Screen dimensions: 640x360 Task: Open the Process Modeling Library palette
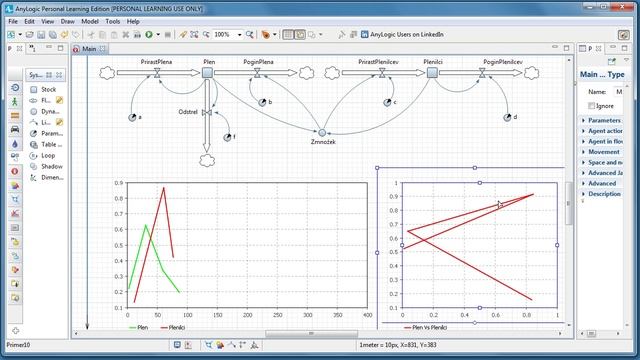[x=15, y=87]
